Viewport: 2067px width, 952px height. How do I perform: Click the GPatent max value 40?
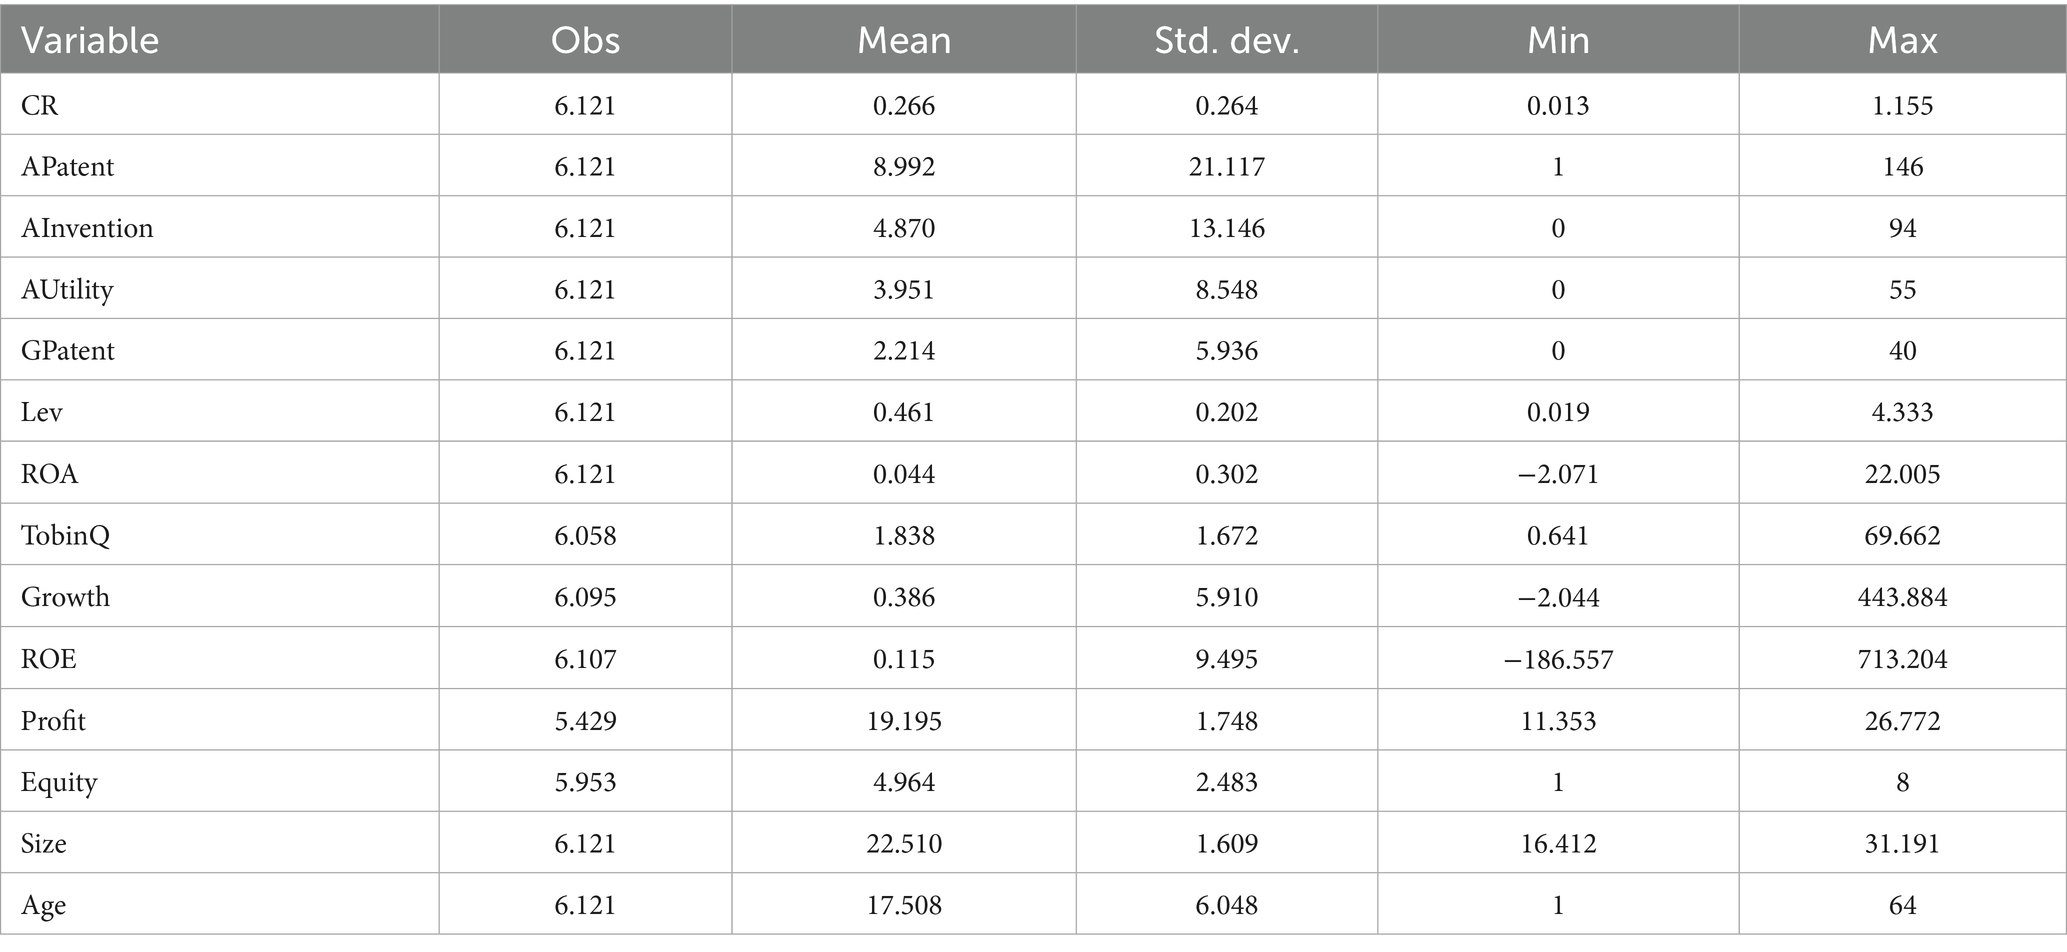[x=1902, y=351]
